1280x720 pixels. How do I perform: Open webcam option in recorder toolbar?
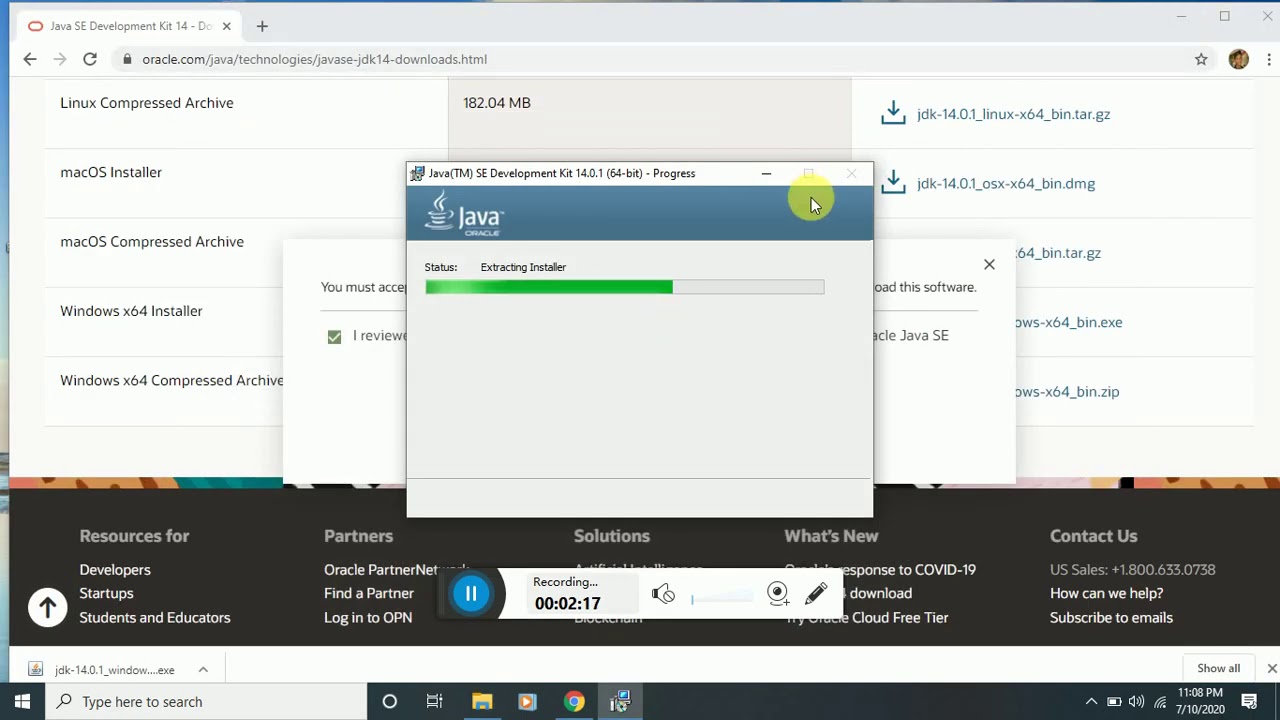778,594
